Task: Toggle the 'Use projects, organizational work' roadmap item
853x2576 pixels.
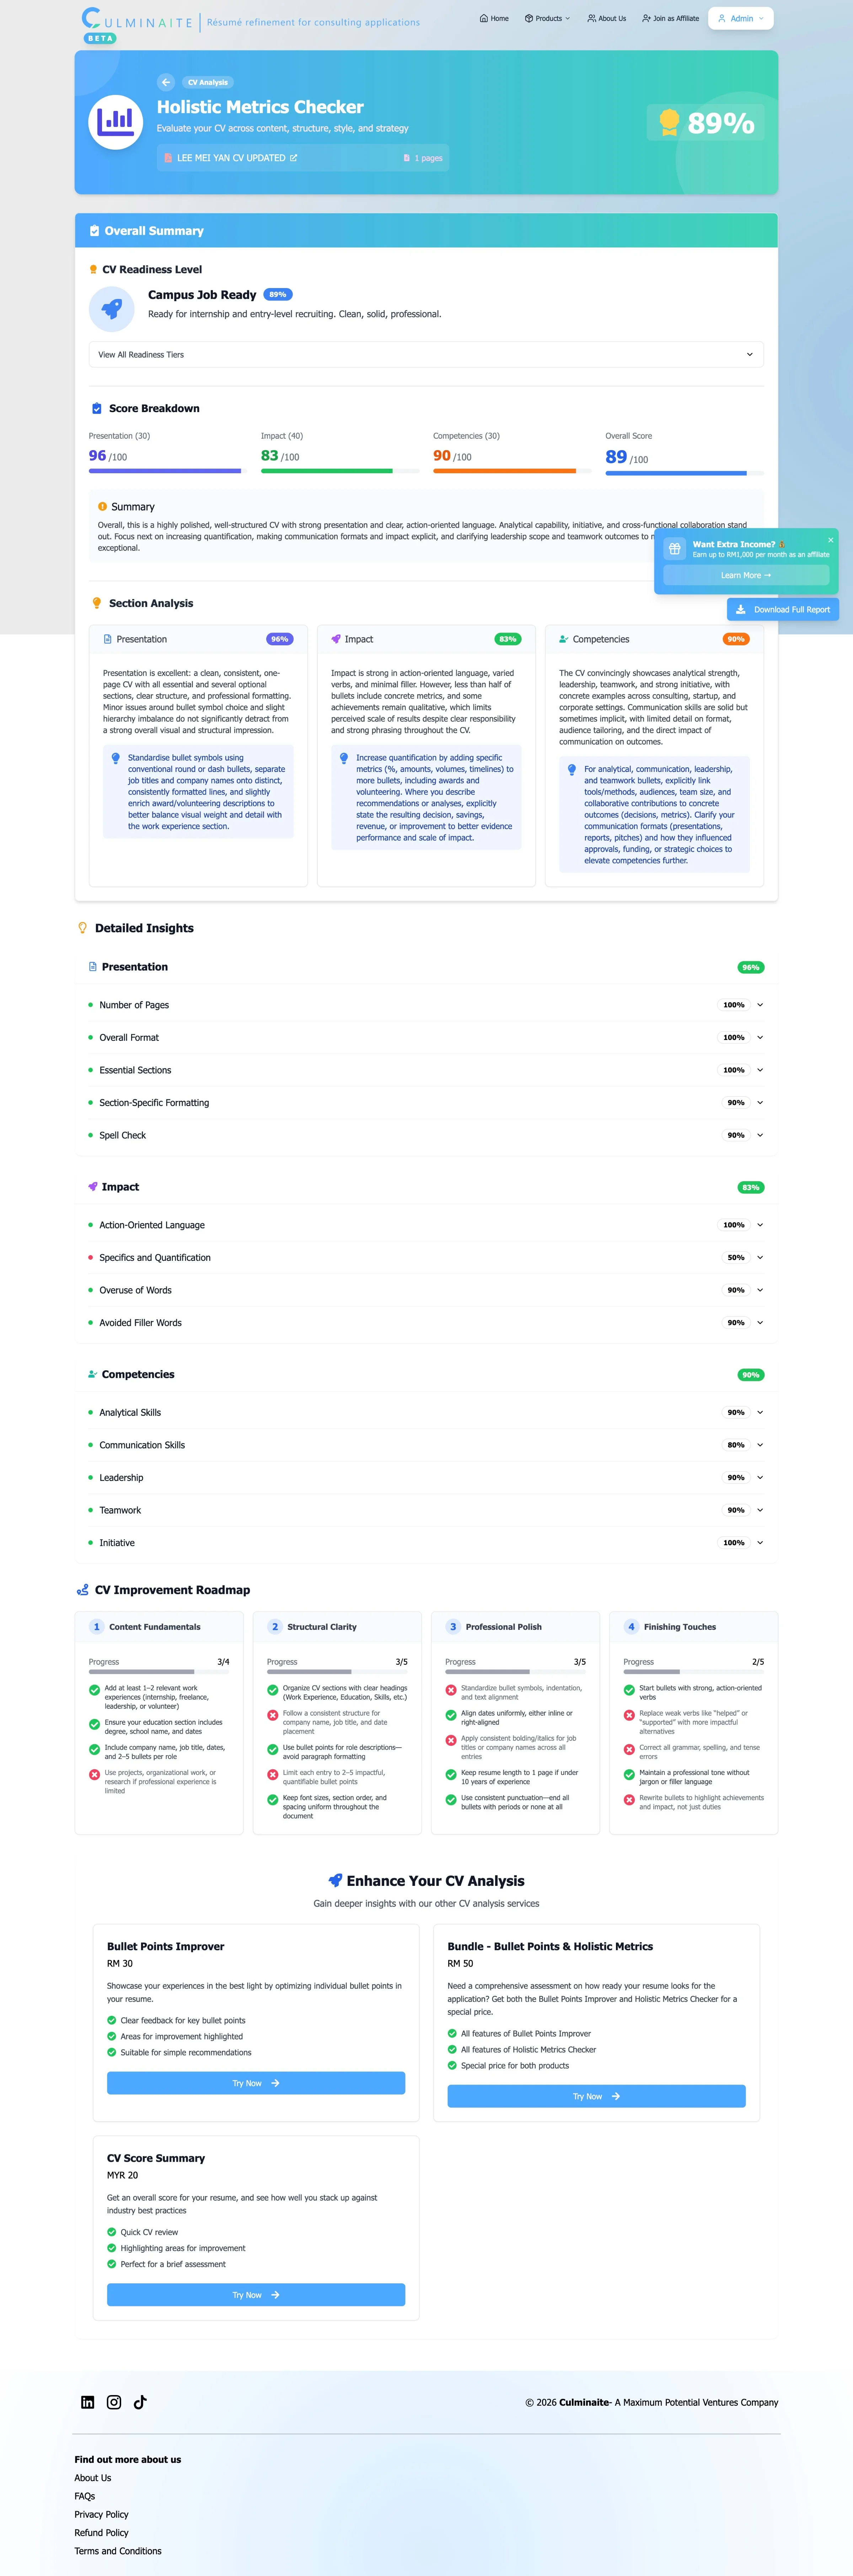Action: [x=95, y=1775]
